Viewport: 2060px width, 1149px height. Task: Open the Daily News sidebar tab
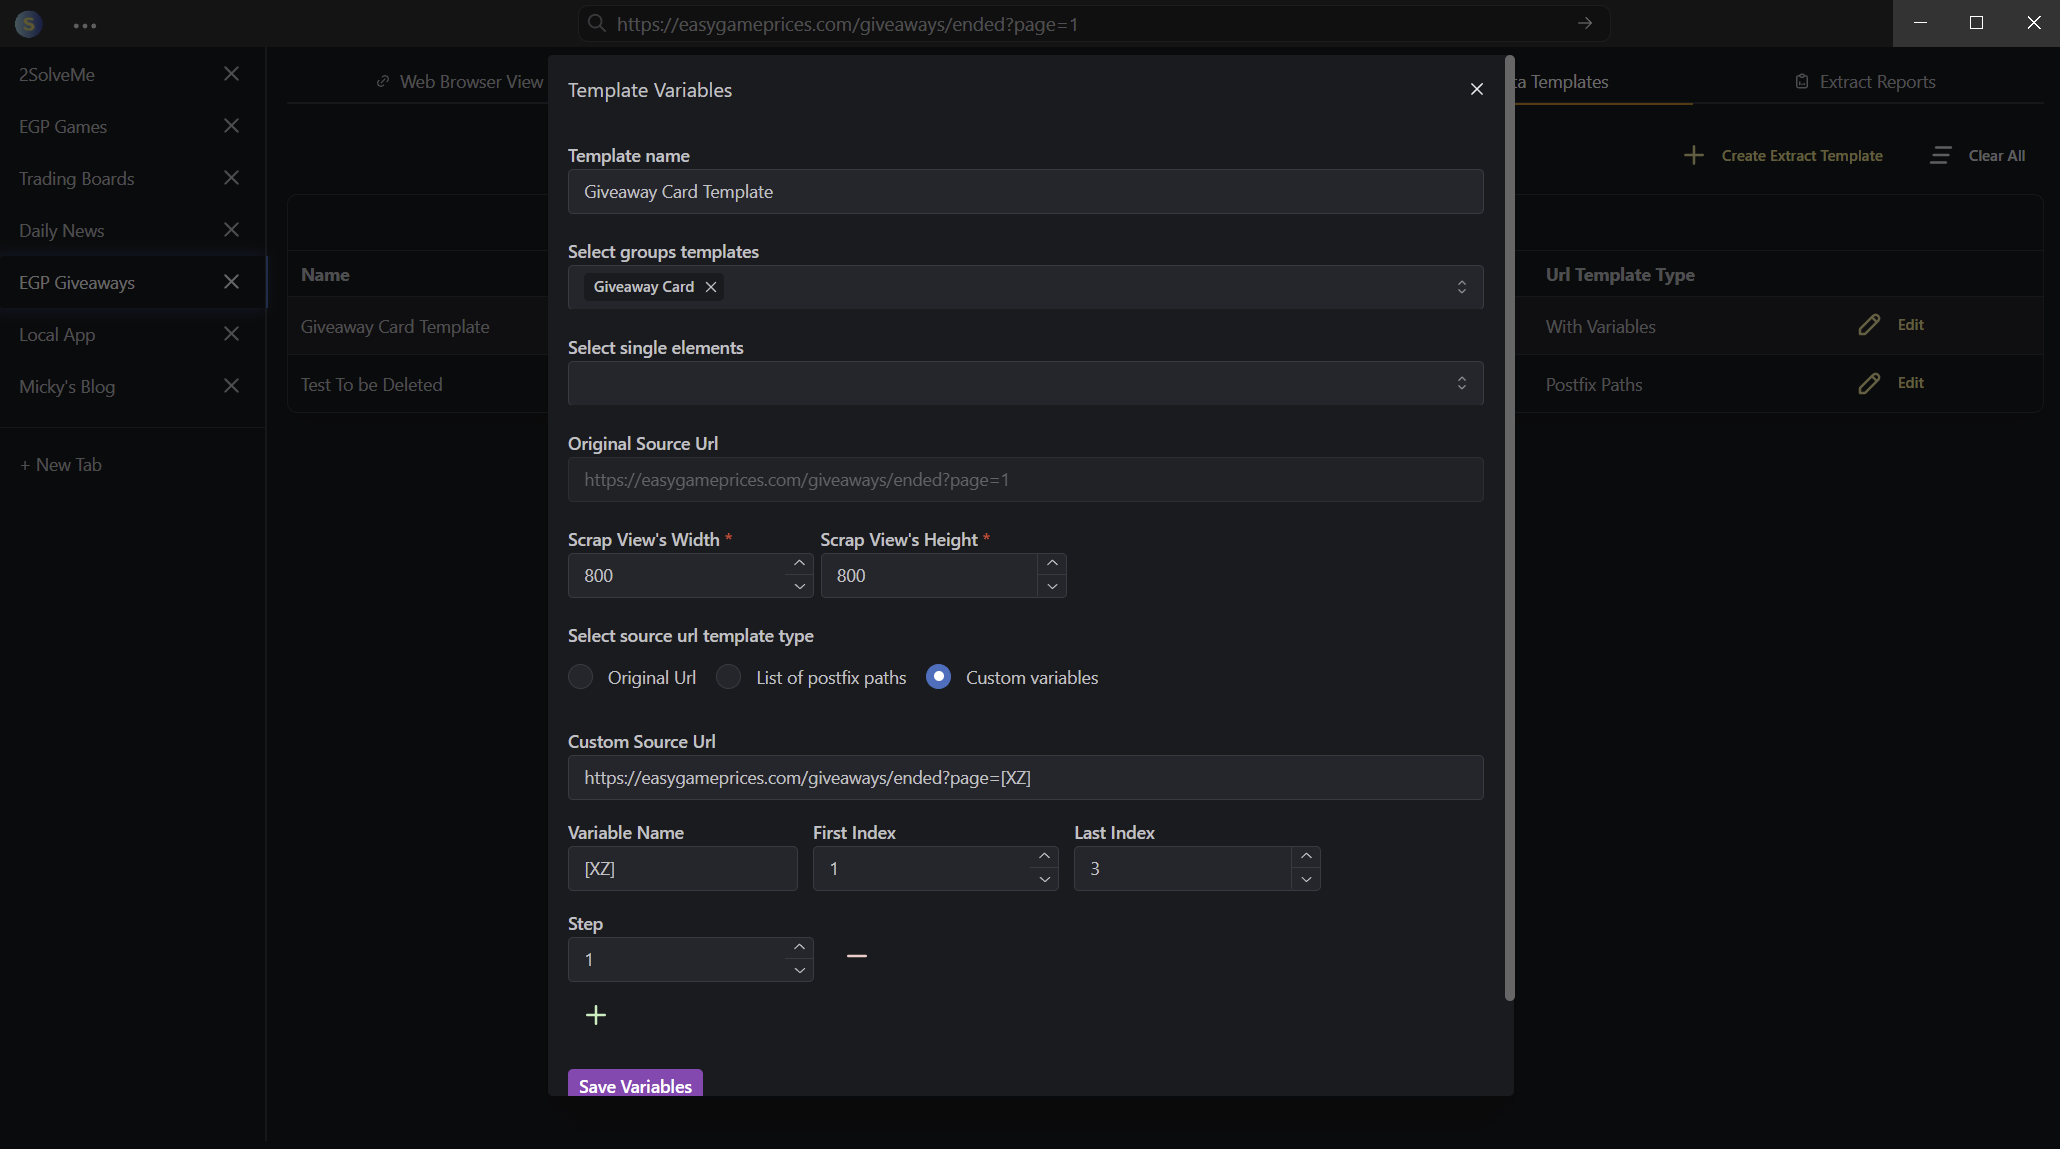(x=62, y=231)
